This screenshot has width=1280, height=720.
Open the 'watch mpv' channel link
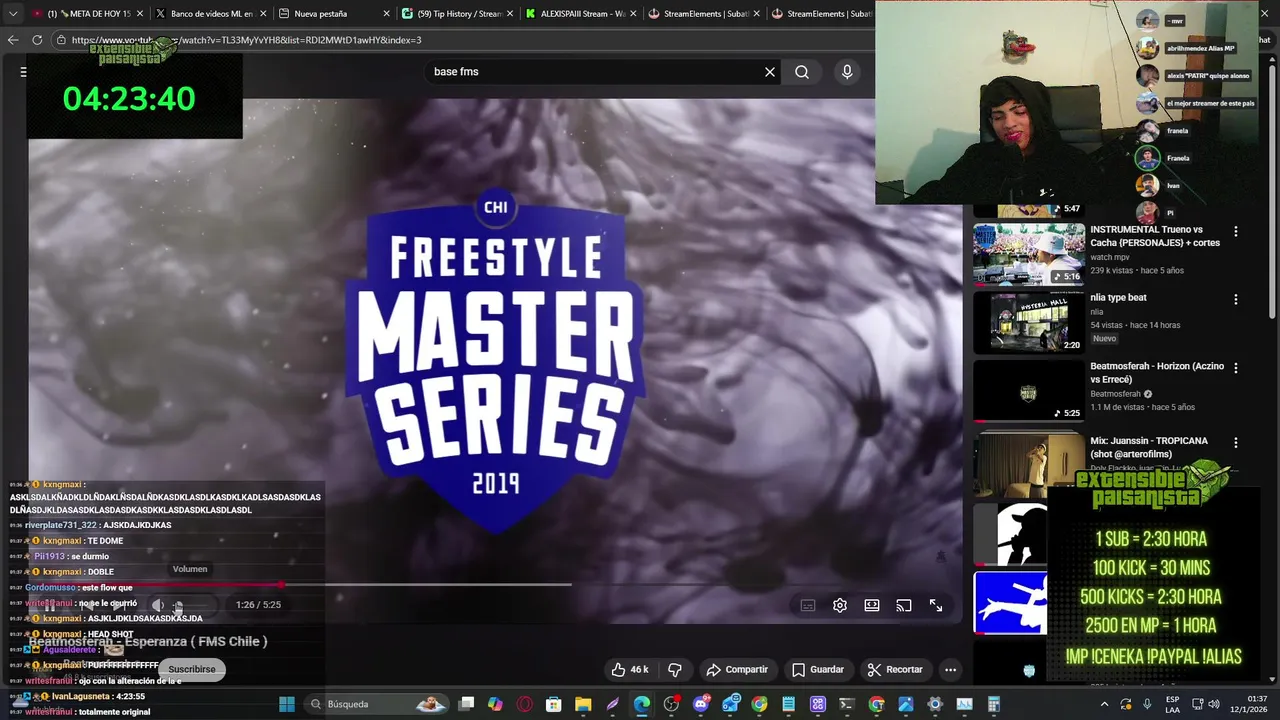click(x=1110, y=257)
